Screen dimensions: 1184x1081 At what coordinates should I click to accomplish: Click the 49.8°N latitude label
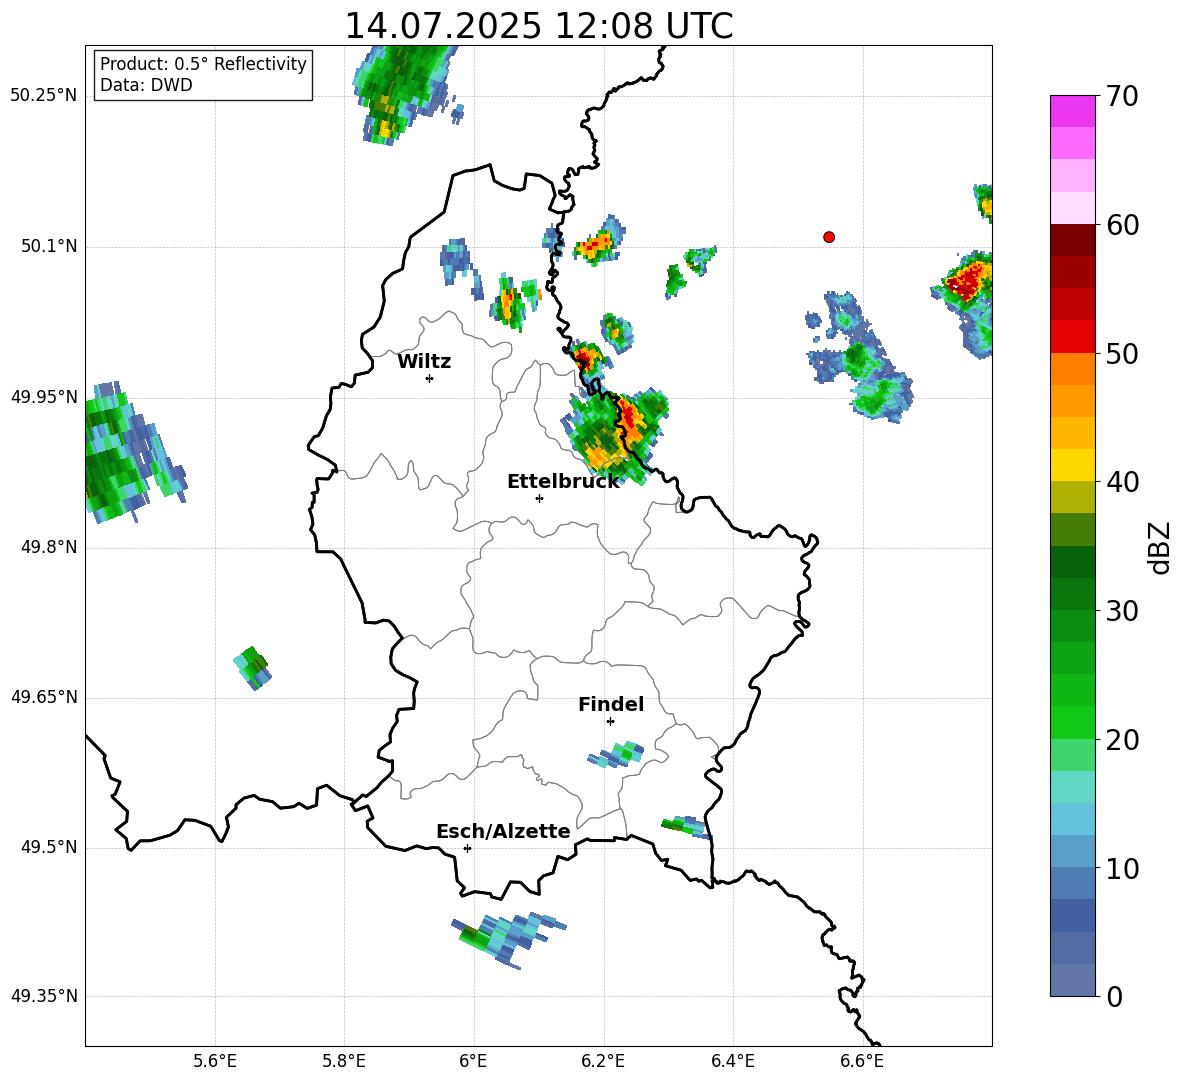tap(48, 547)
